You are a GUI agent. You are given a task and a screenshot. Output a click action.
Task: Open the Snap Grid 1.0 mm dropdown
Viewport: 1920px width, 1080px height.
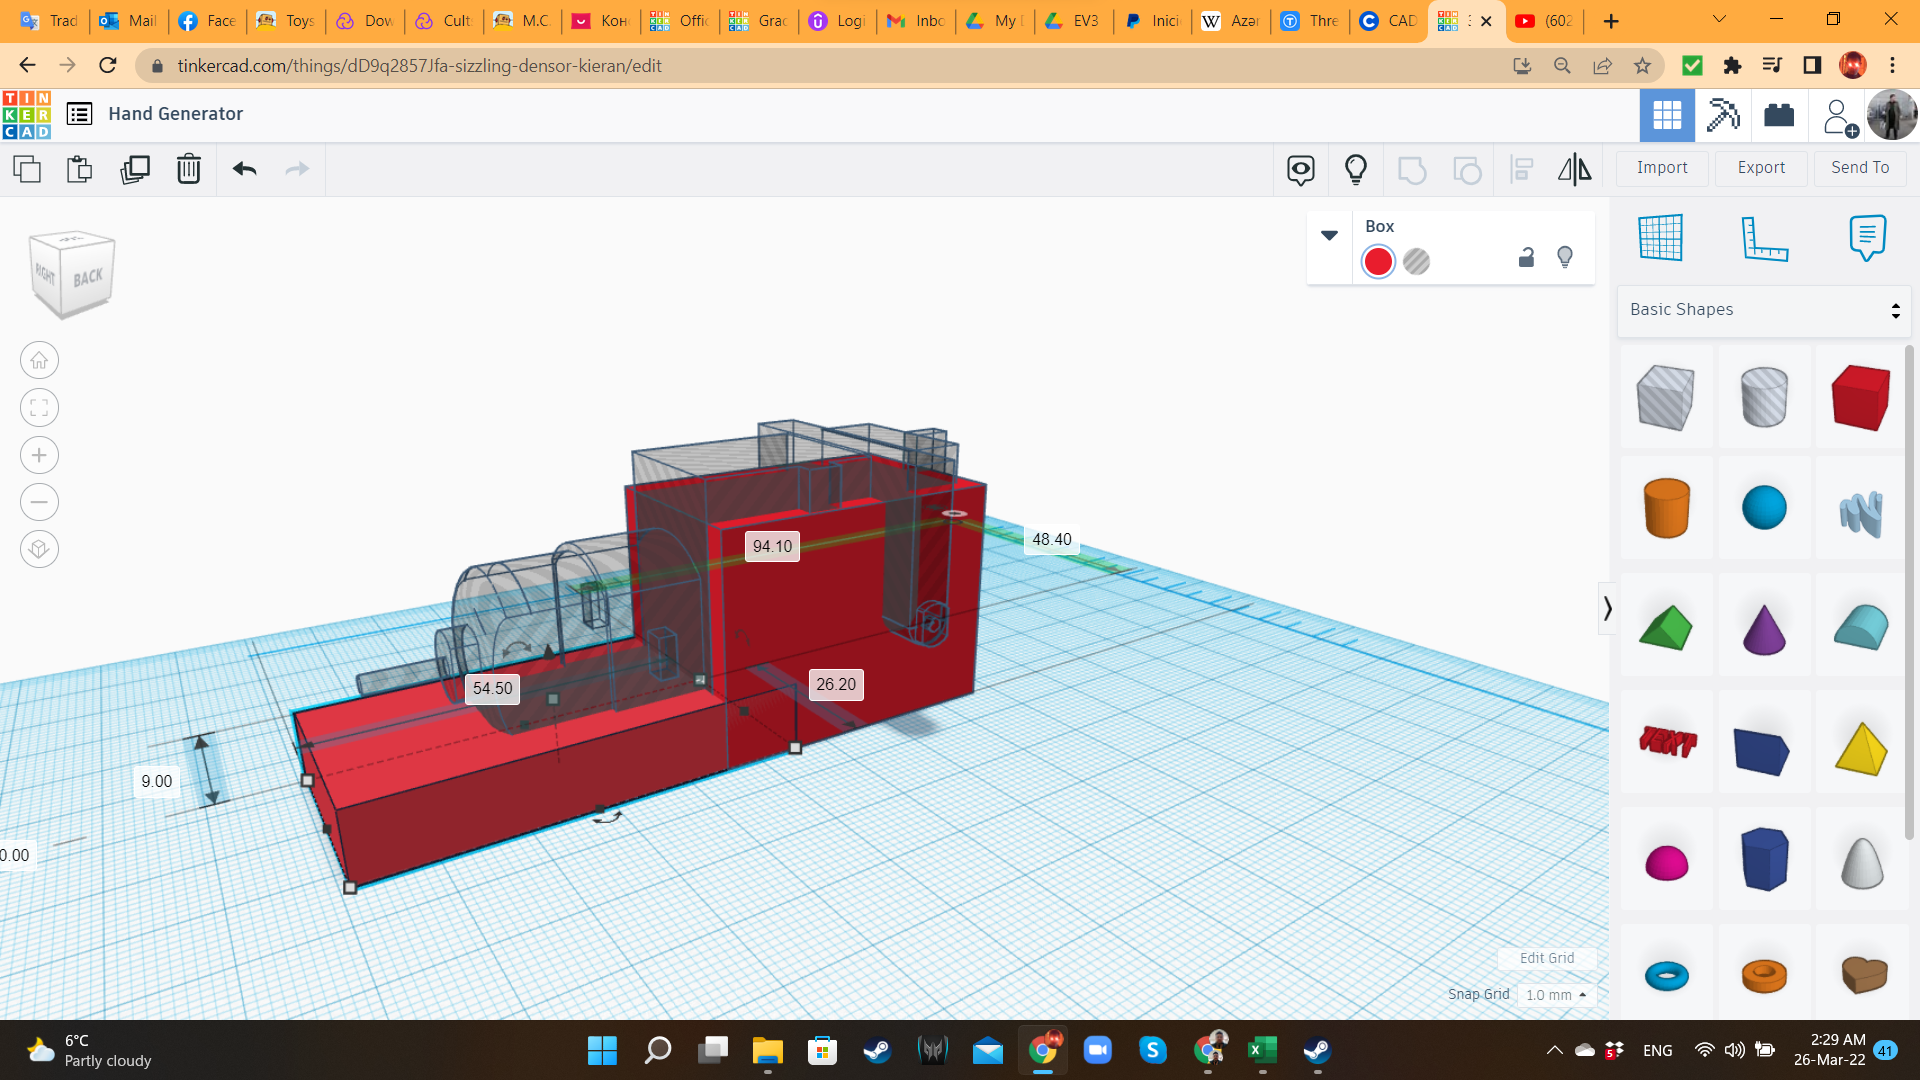click(1556, 995)
